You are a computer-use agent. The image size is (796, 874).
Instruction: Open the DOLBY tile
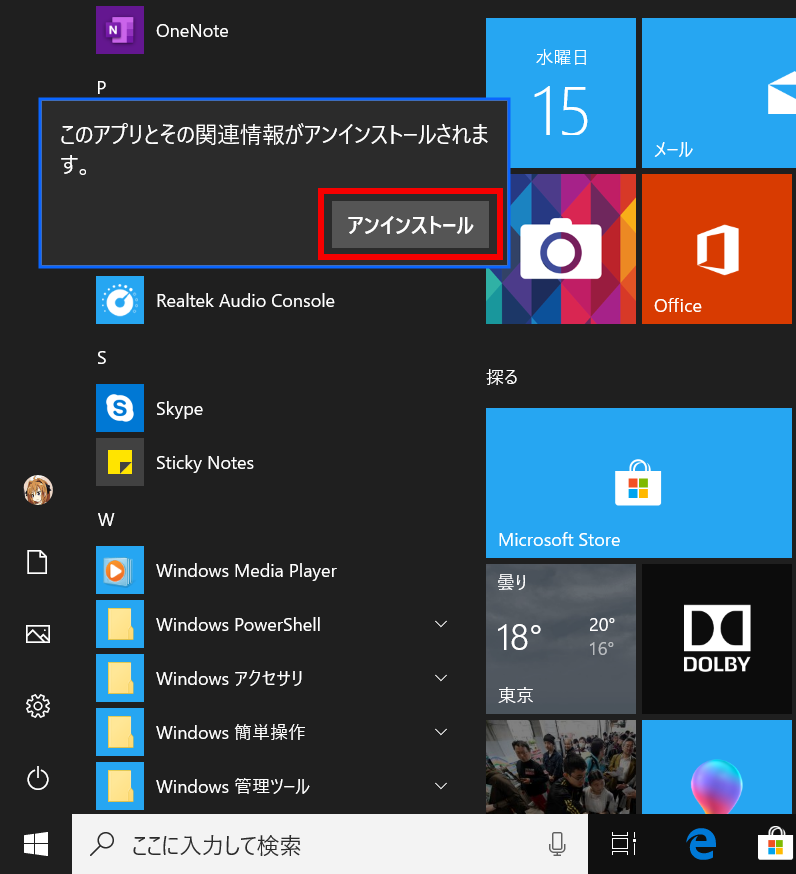pyautogui.click(x=717, y=639)
